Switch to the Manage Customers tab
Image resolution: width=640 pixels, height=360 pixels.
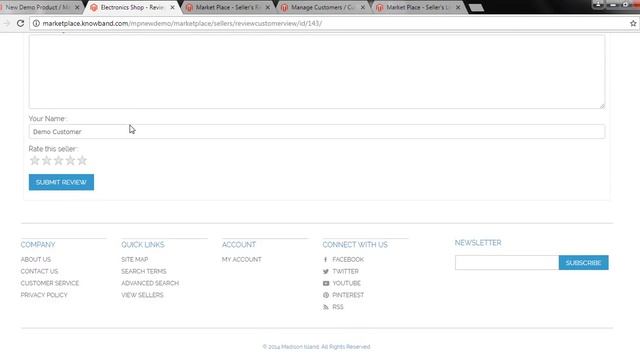(x=322, y=7)
